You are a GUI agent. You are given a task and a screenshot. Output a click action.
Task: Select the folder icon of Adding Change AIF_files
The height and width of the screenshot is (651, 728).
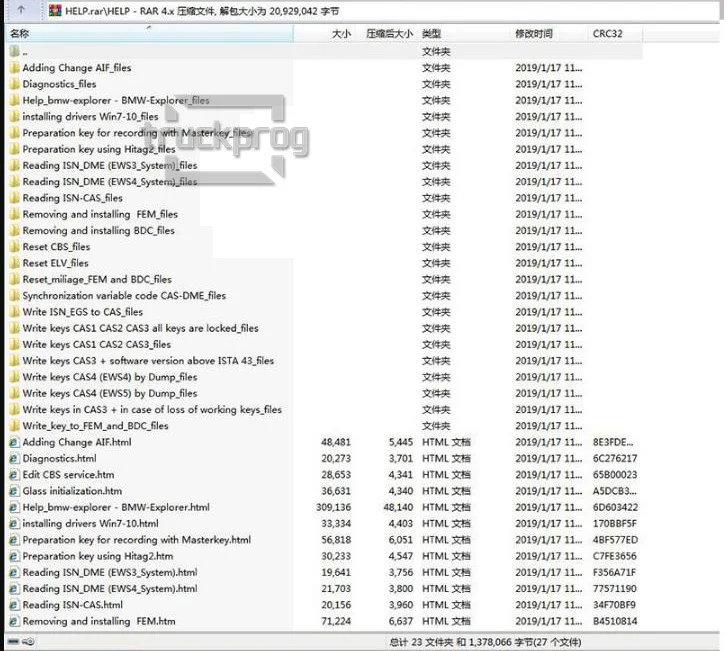coord(14,68)
